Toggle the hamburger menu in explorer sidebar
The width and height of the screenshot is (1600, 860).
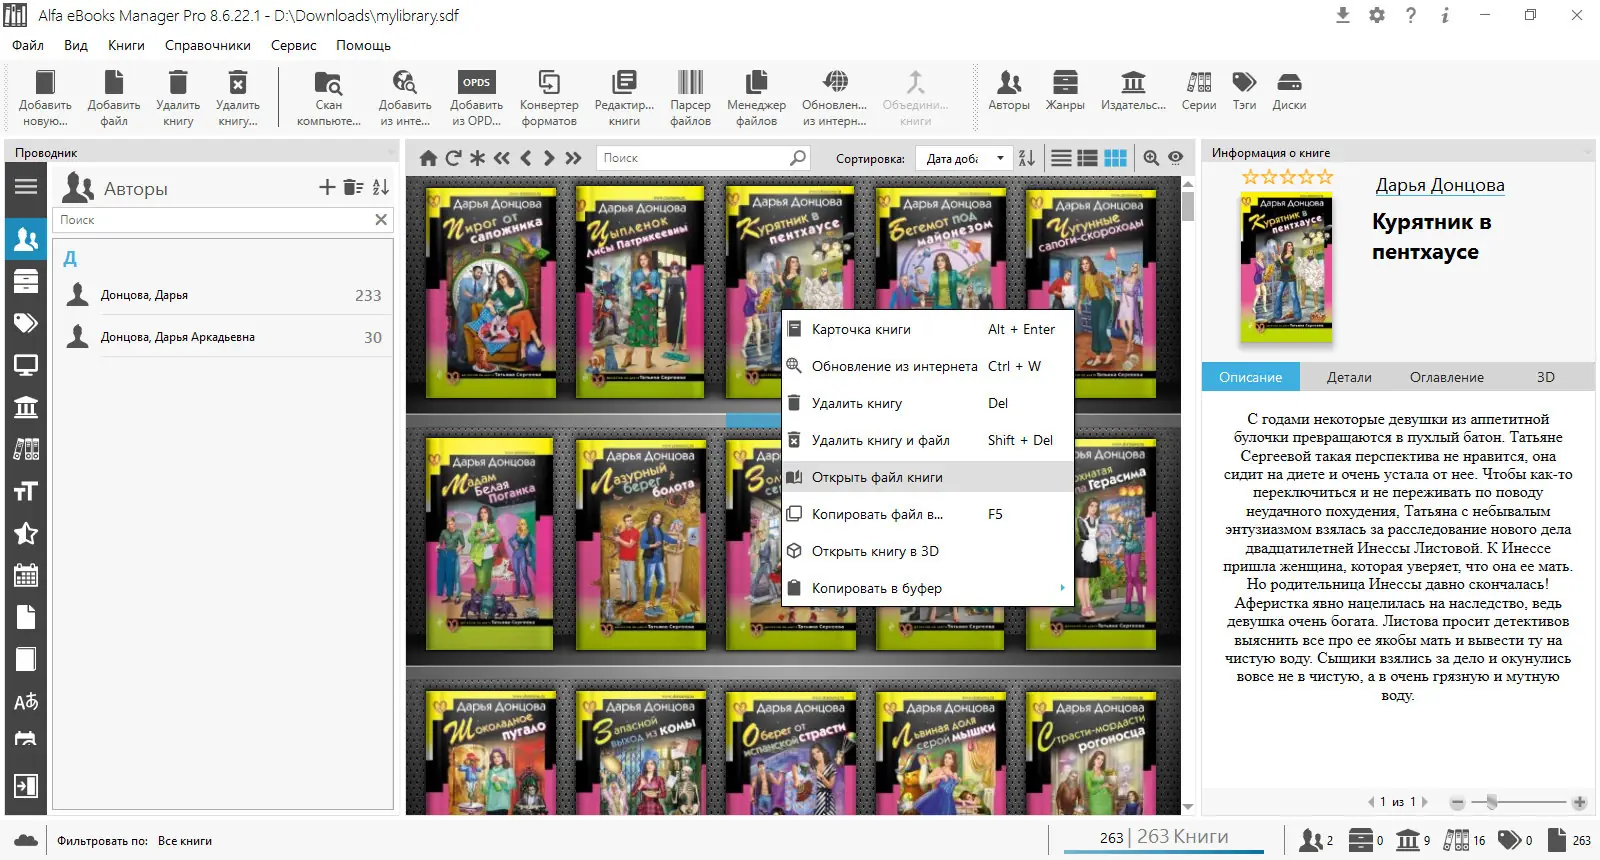tap(26, 186)
